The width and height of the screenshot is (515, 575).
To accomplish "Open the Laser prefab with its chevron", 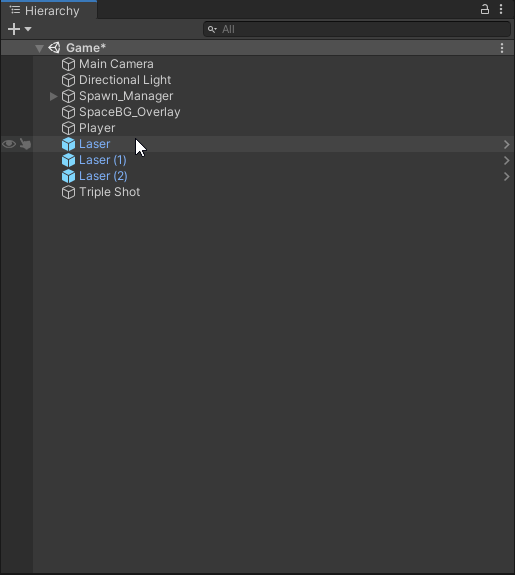I will point(506,144).
